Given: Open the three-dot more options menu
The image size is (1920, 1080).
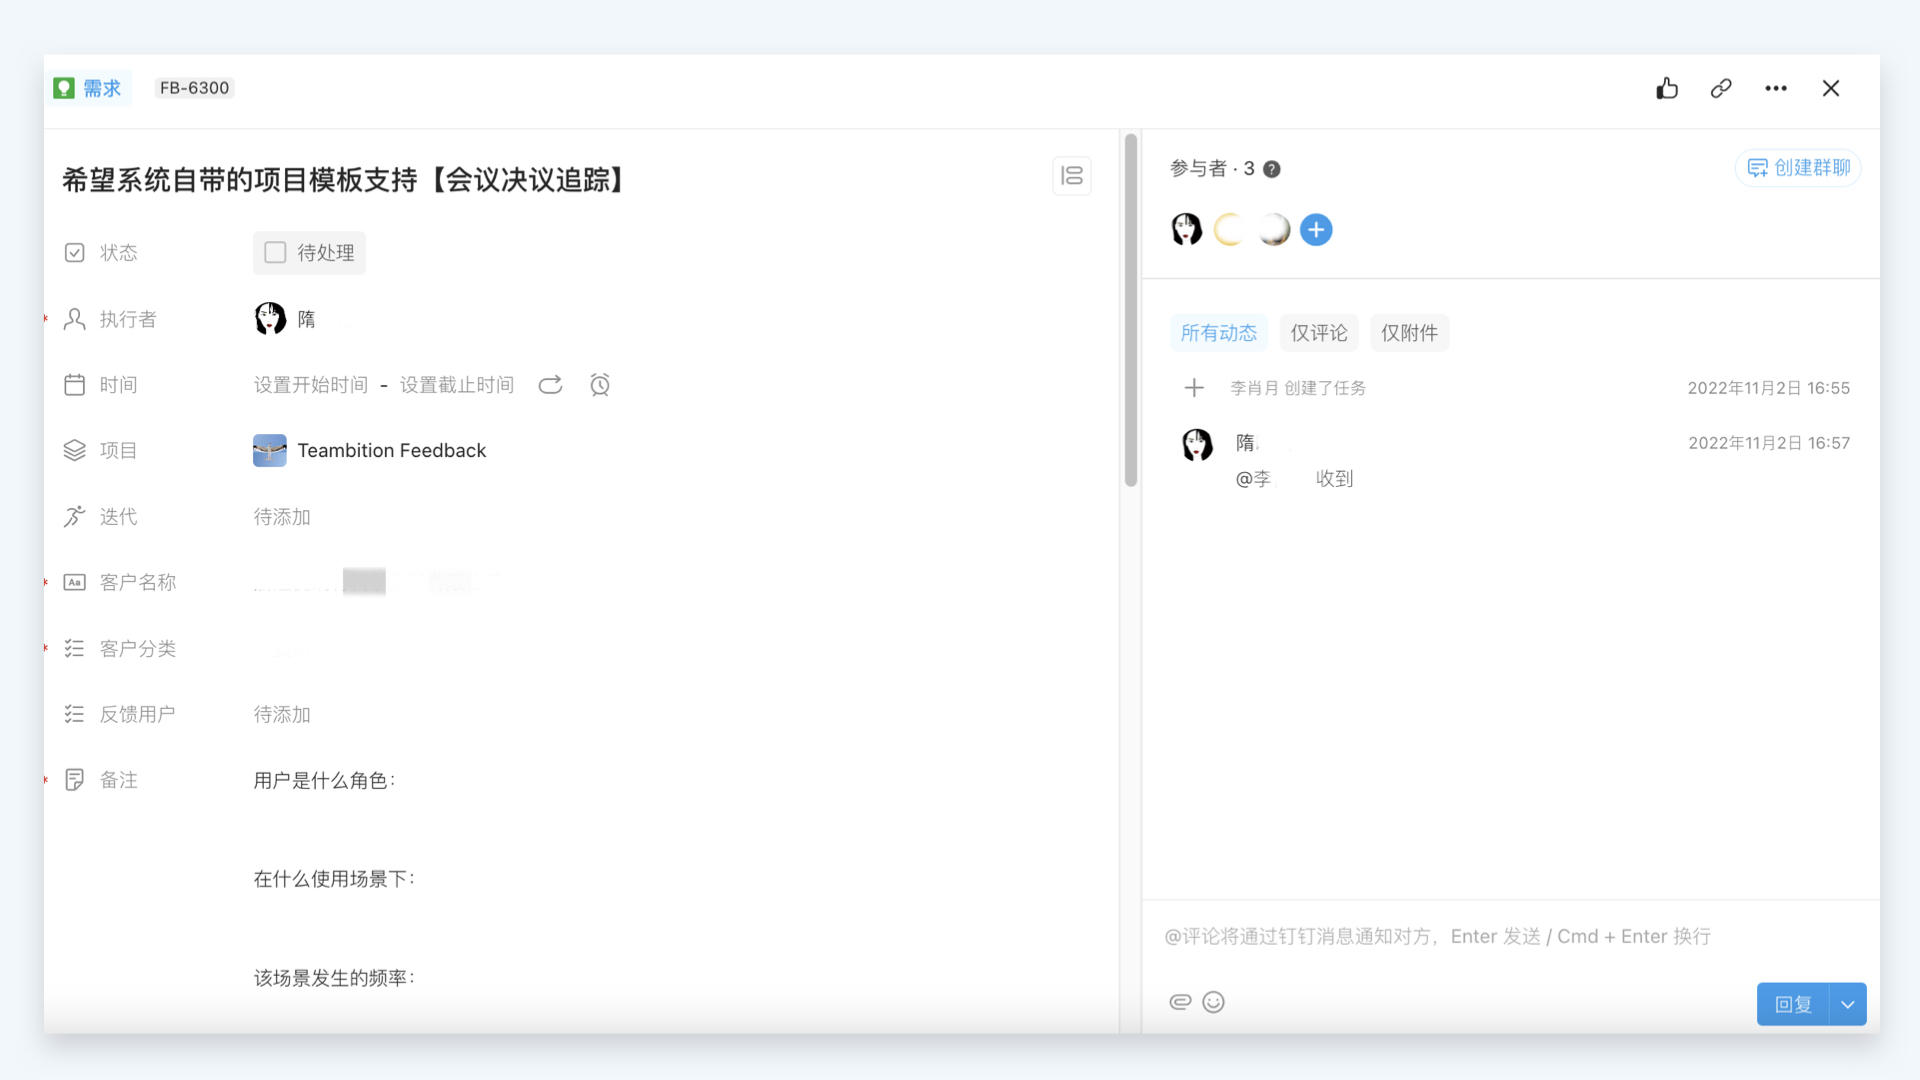Looking at the screenshot, I should (x=1776, y=88).
